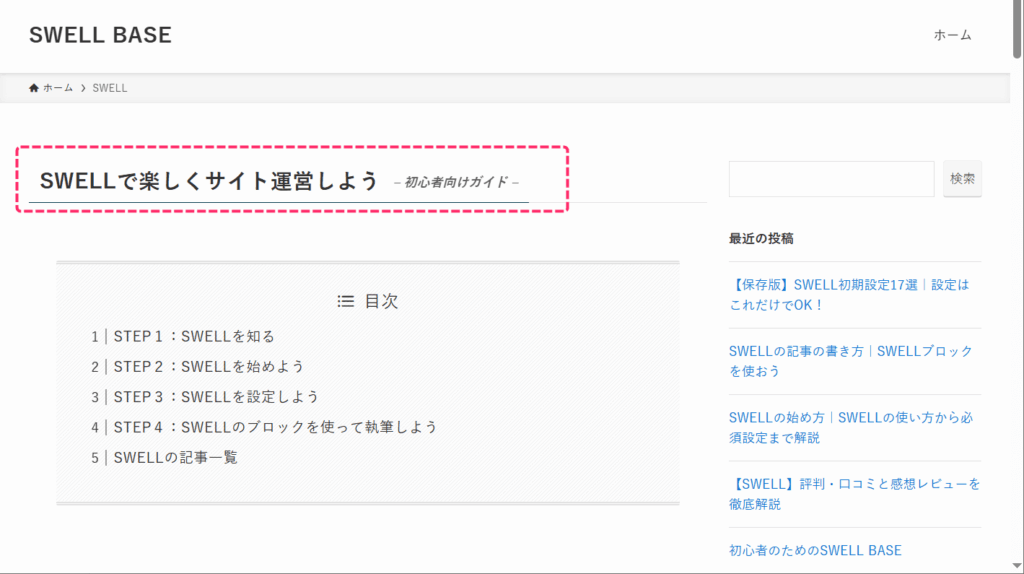The height and width of the screenshot is (574, 1024).
Task: Click the breadcrumb chevron separator
Action: pyautogui.click(x=83, y=88)
